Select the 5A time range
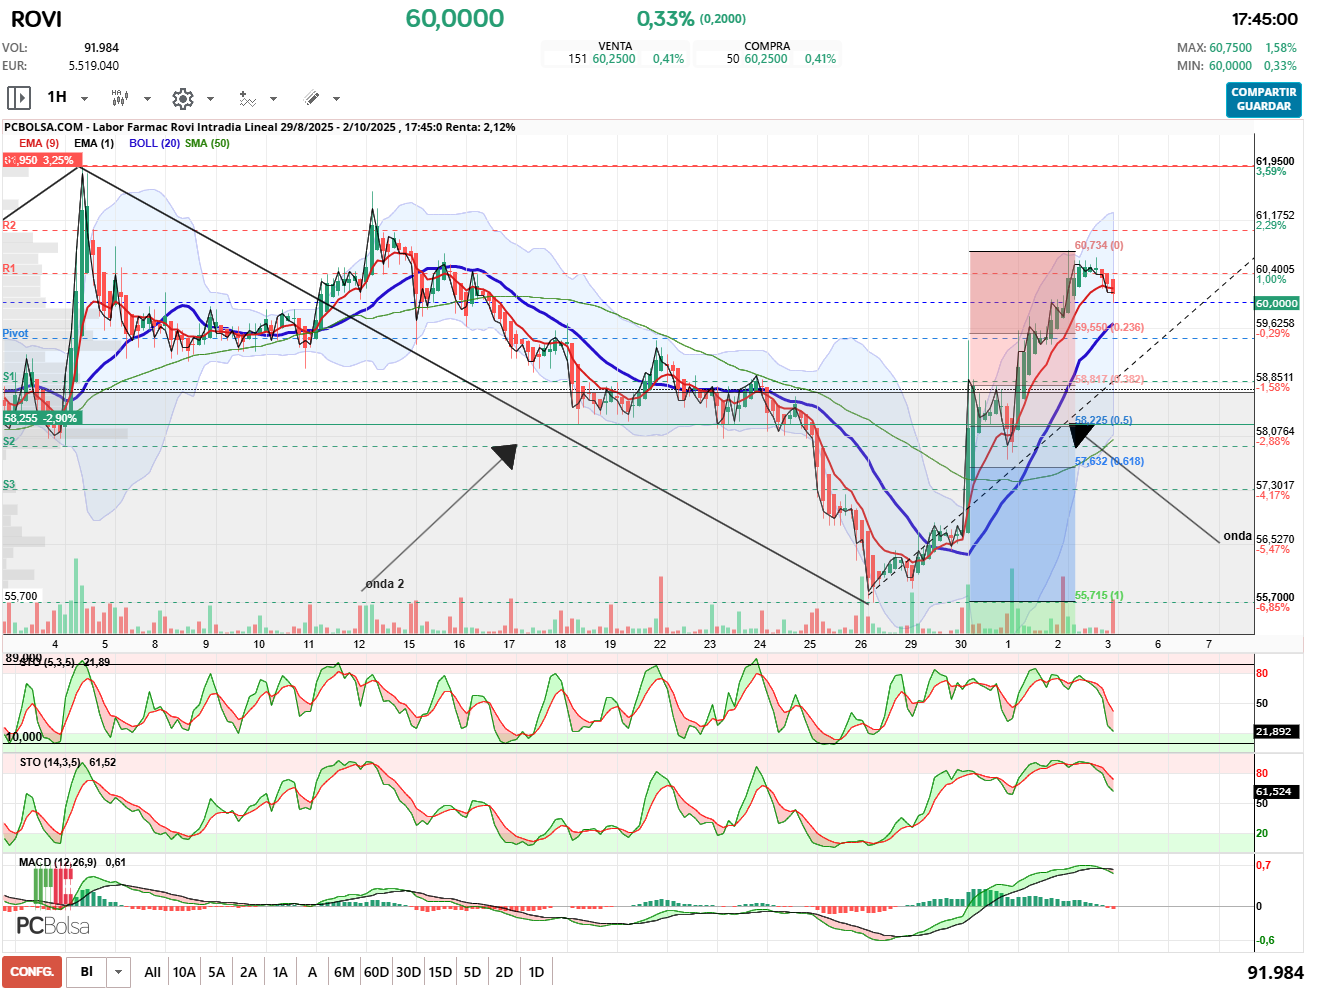 (216, 972)
